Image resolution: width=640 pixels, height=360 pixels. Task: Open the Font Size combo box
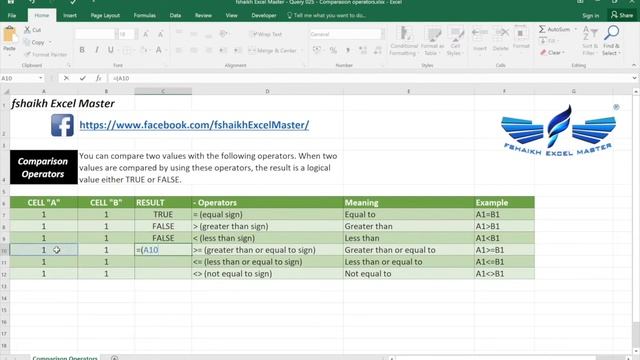coord(127,34)
